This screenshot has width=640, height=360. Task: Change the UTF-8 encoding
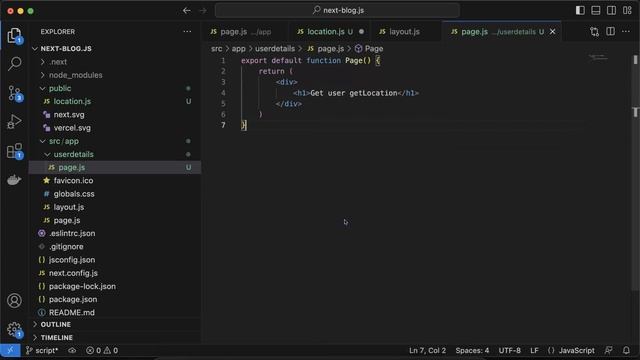tap(509, 350)
